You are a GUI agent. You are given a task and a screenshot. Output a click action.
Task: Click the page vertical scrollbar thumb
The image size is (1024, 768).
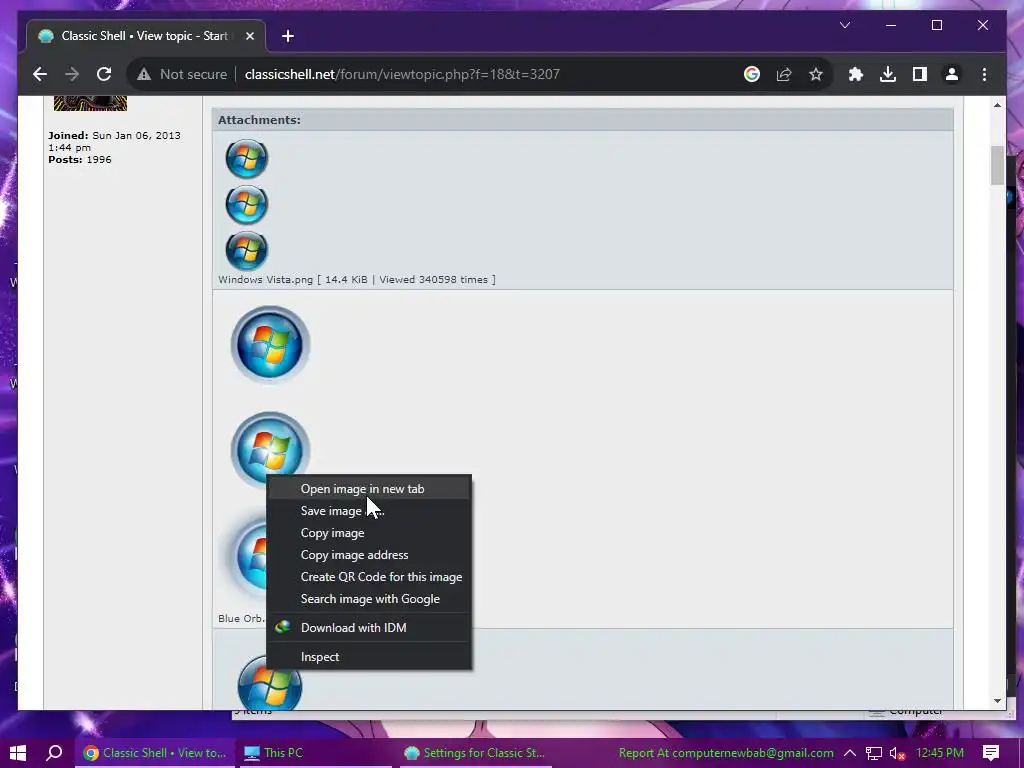click(x=997, y=166)
